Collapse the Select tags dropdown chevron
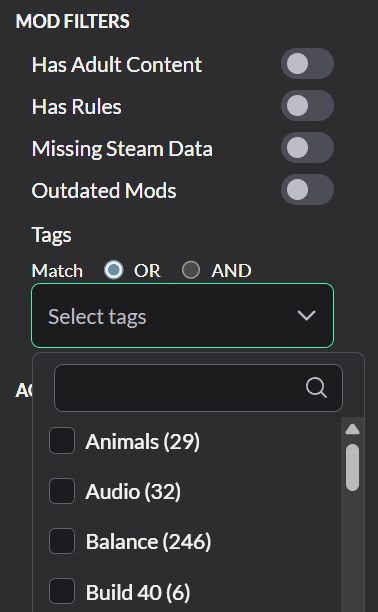This screenshot has height=612, width=378. [x=306, y=315]
